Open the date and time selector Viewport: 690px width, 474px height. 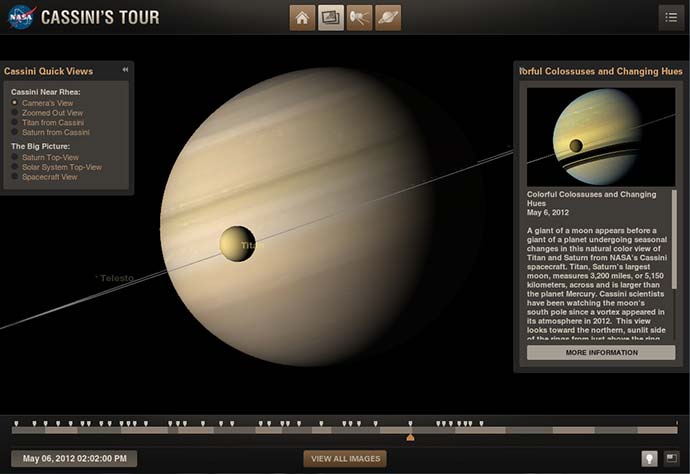75,458
